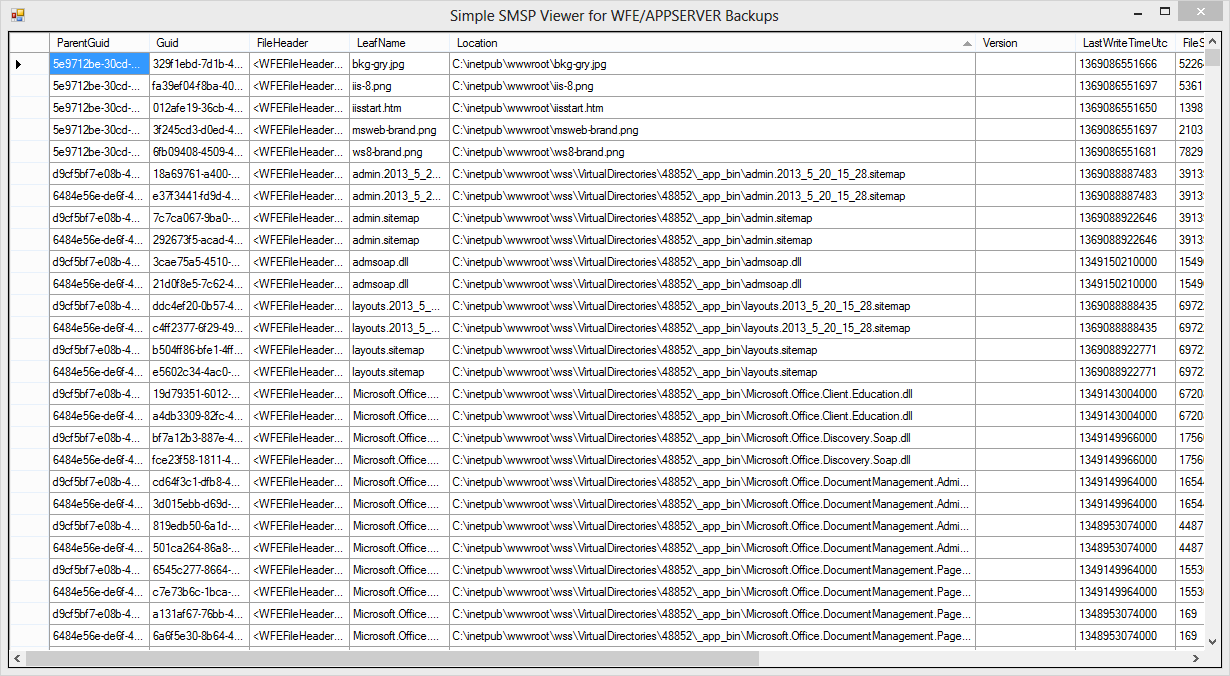
Task: Sort by the Guid column header
Action: click(x=199, y=43)
